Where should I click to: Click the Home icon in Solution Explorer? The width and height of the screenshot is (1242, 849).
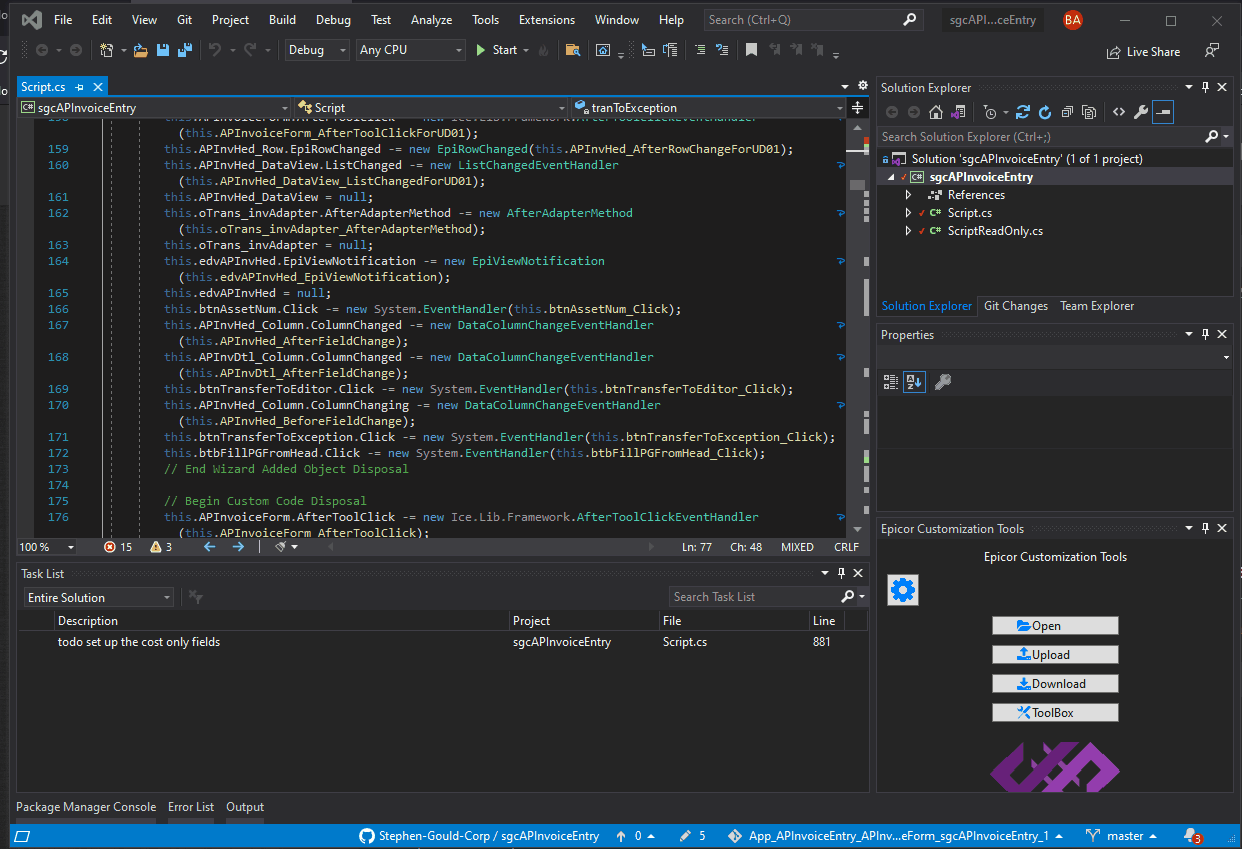click(x=936, y=112)
